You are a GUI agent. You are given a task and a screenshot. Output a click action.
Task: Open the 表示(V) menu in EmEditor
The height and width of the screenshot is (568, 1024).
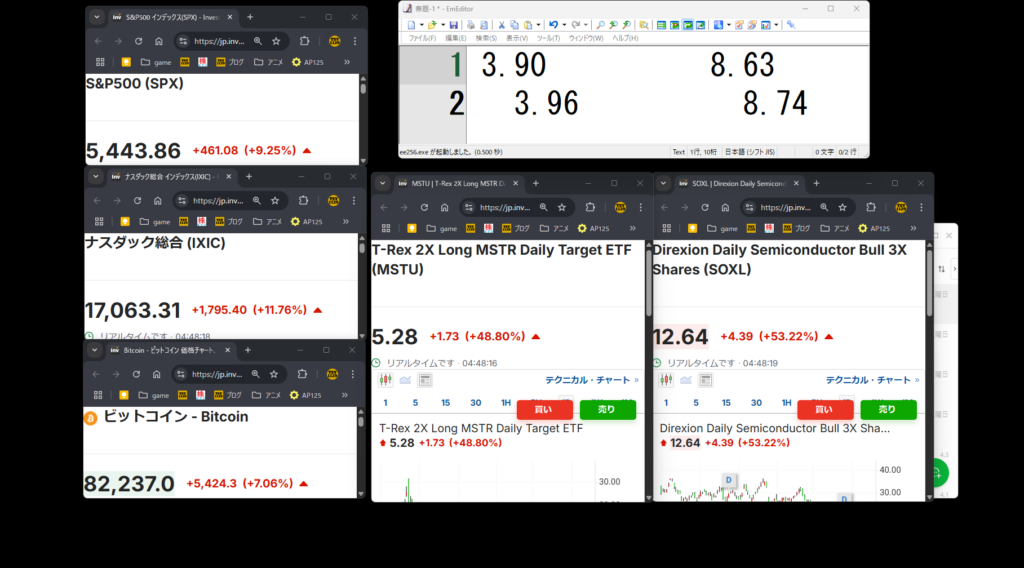517,39
